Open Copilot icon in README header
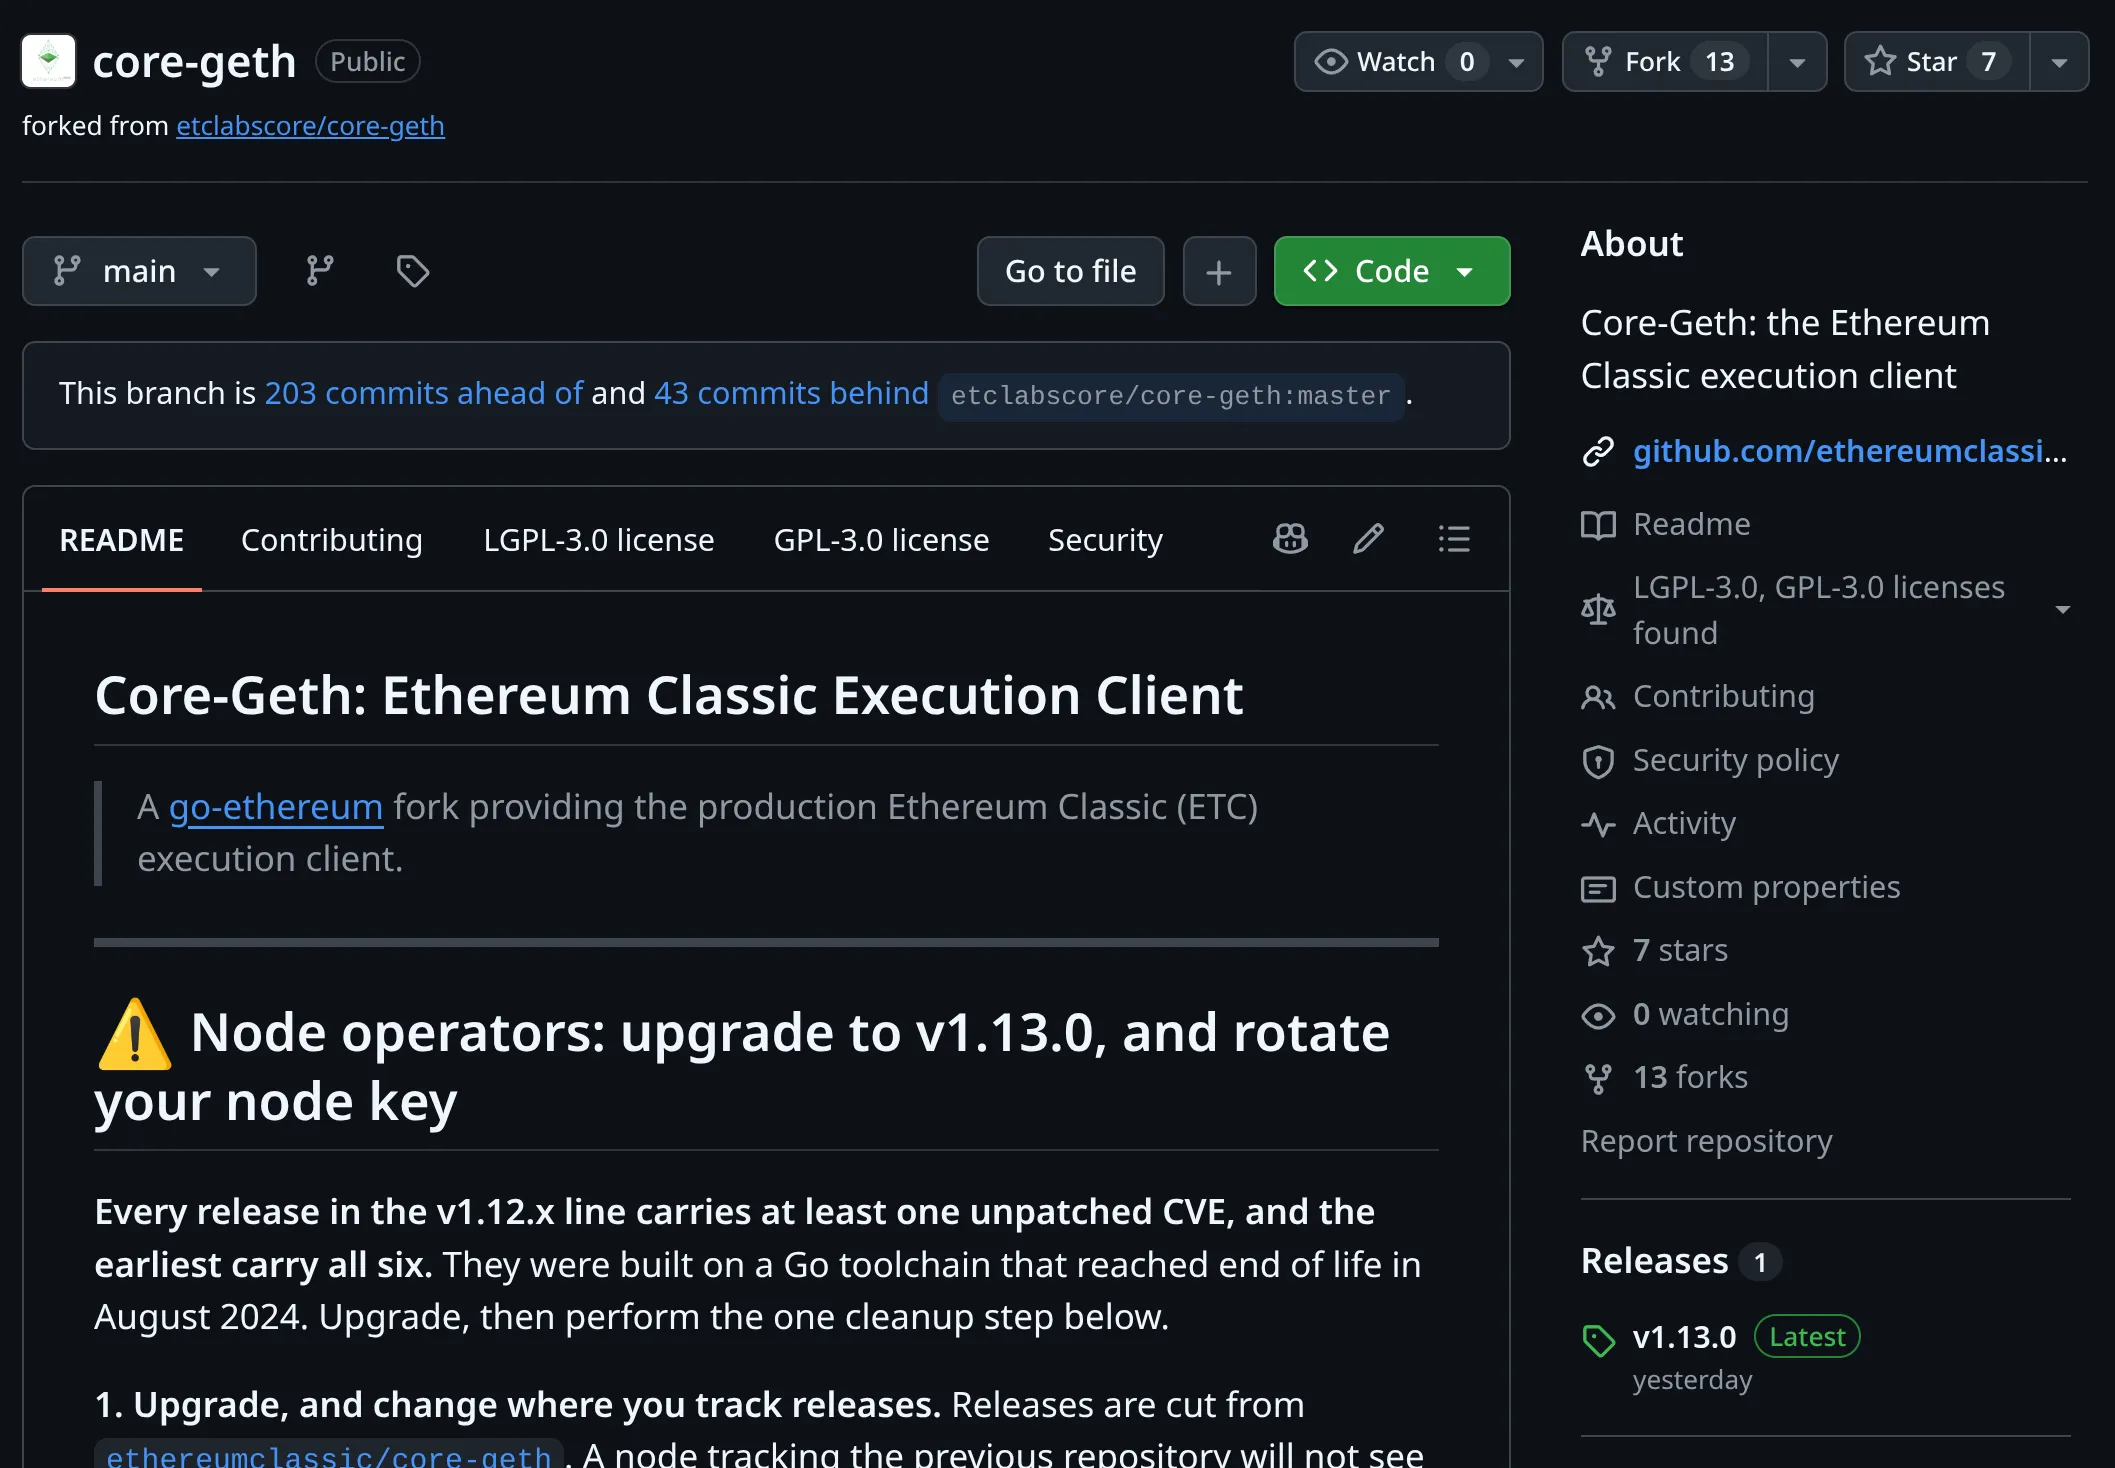 click(1290, 539)
